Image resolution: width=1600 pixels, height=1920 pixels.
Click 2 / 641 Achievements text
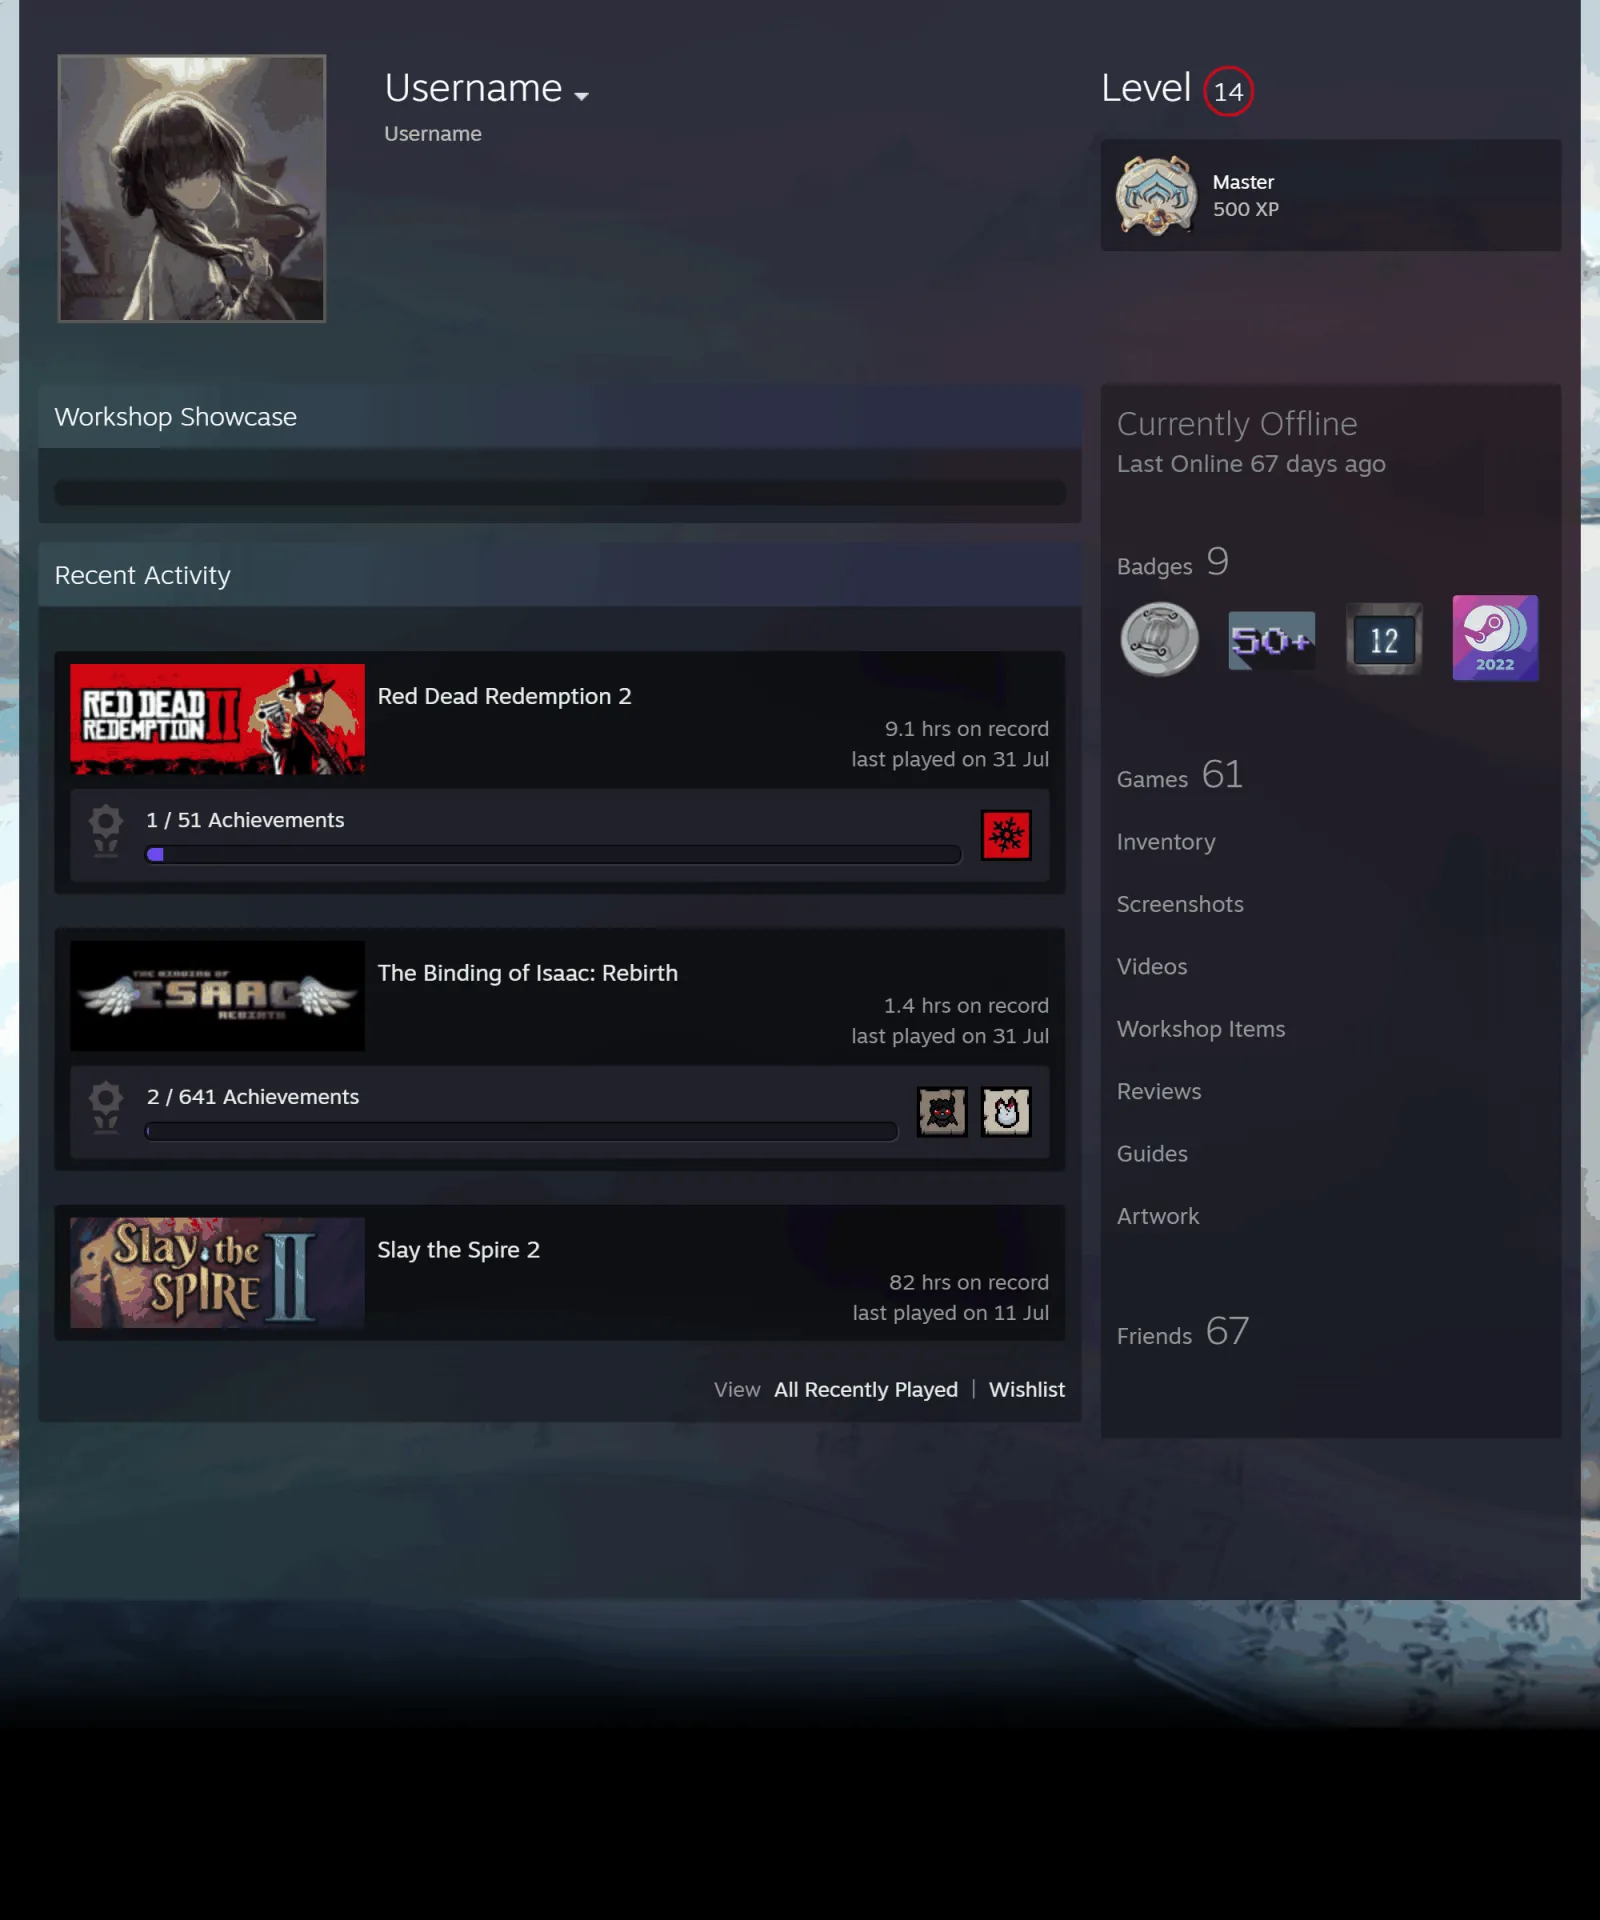point(253,1097)
